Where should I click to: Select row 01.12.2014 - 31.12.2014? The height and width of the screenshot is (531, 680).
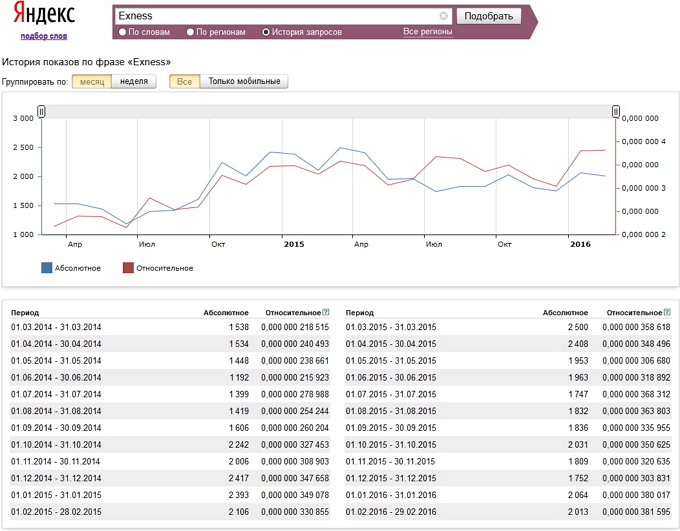click(x=170, y=478)
